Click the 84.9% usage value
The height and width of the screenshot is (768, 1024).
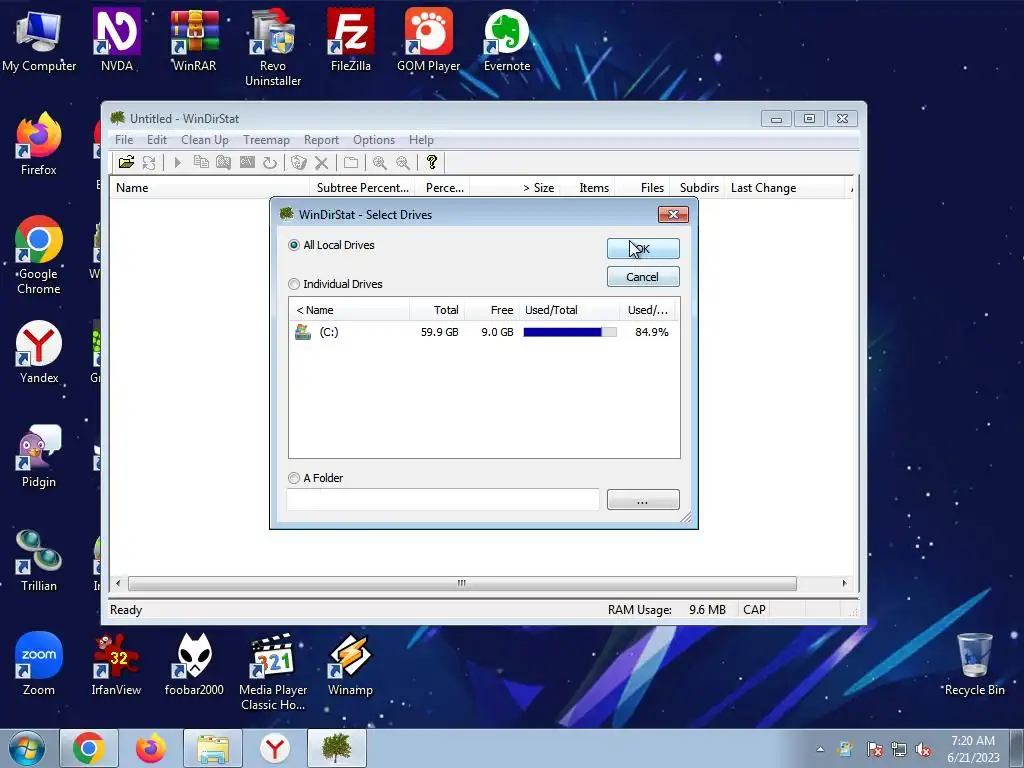tap(652, 332)
